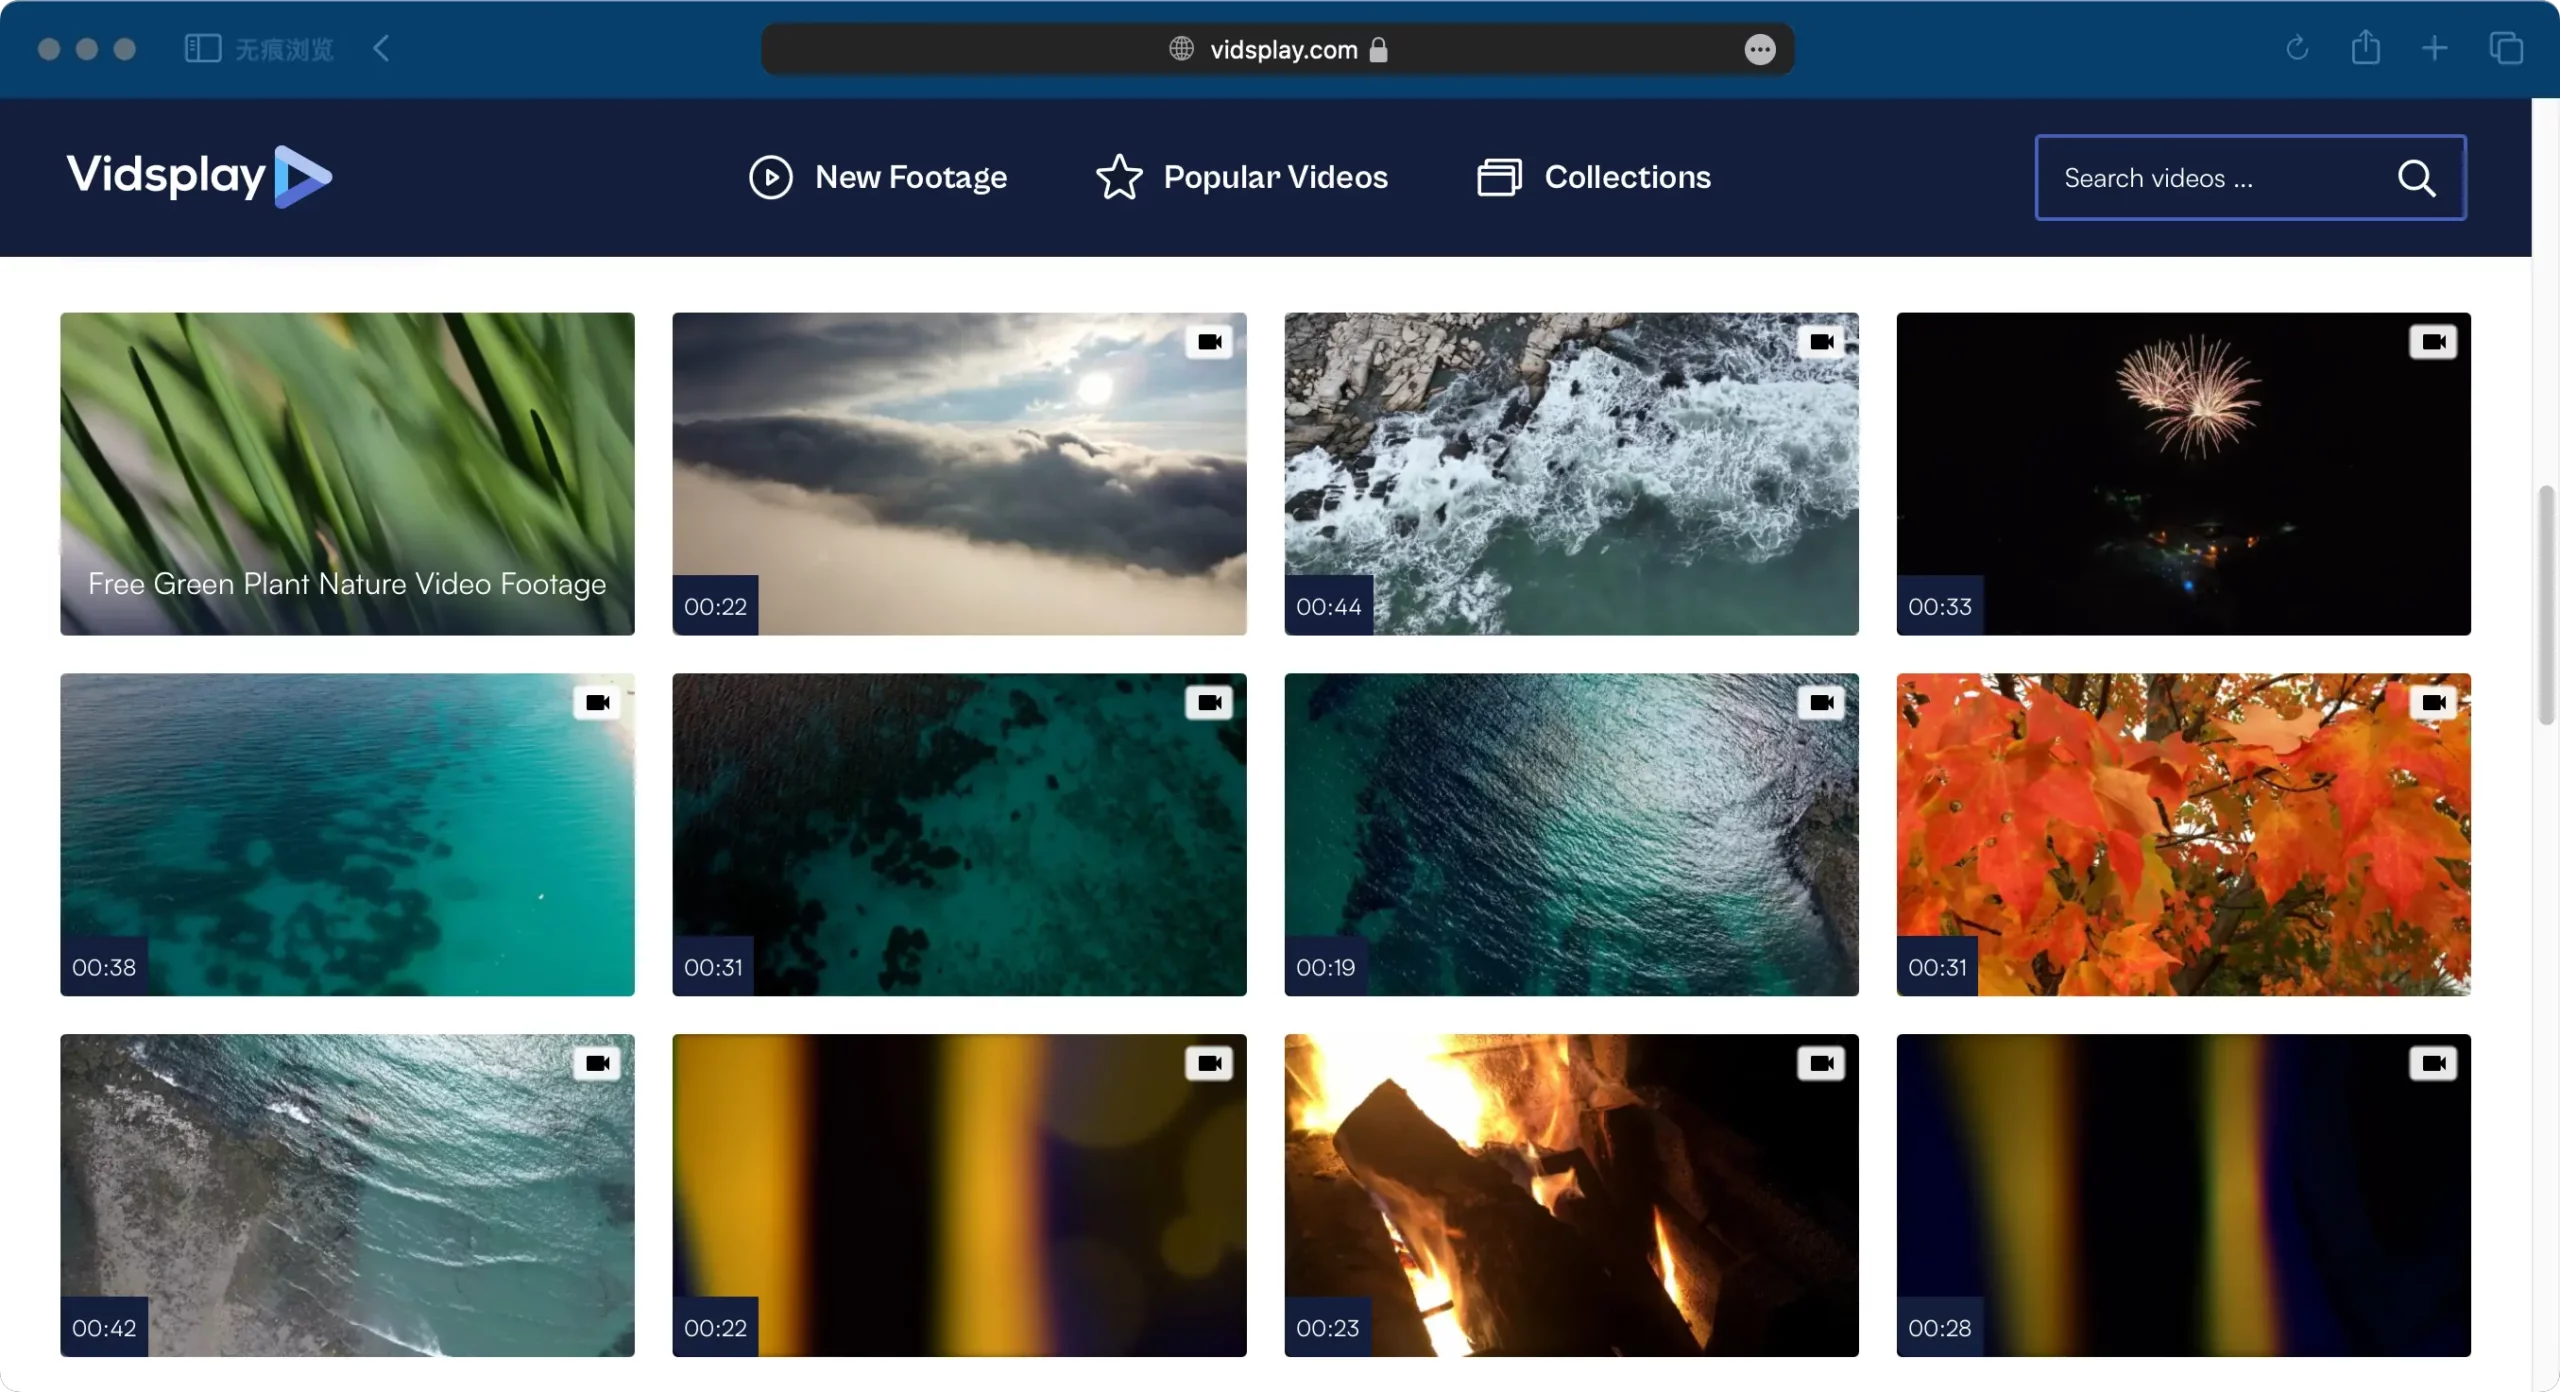Image resolution: width=2560 pixels, height=1392 pixels.
Task: Click the Vidsplay logo
Action: 199,176
